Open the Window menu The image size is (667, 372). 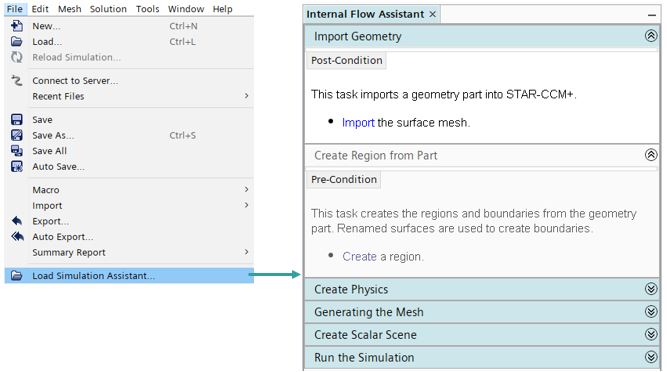point(186,9)
